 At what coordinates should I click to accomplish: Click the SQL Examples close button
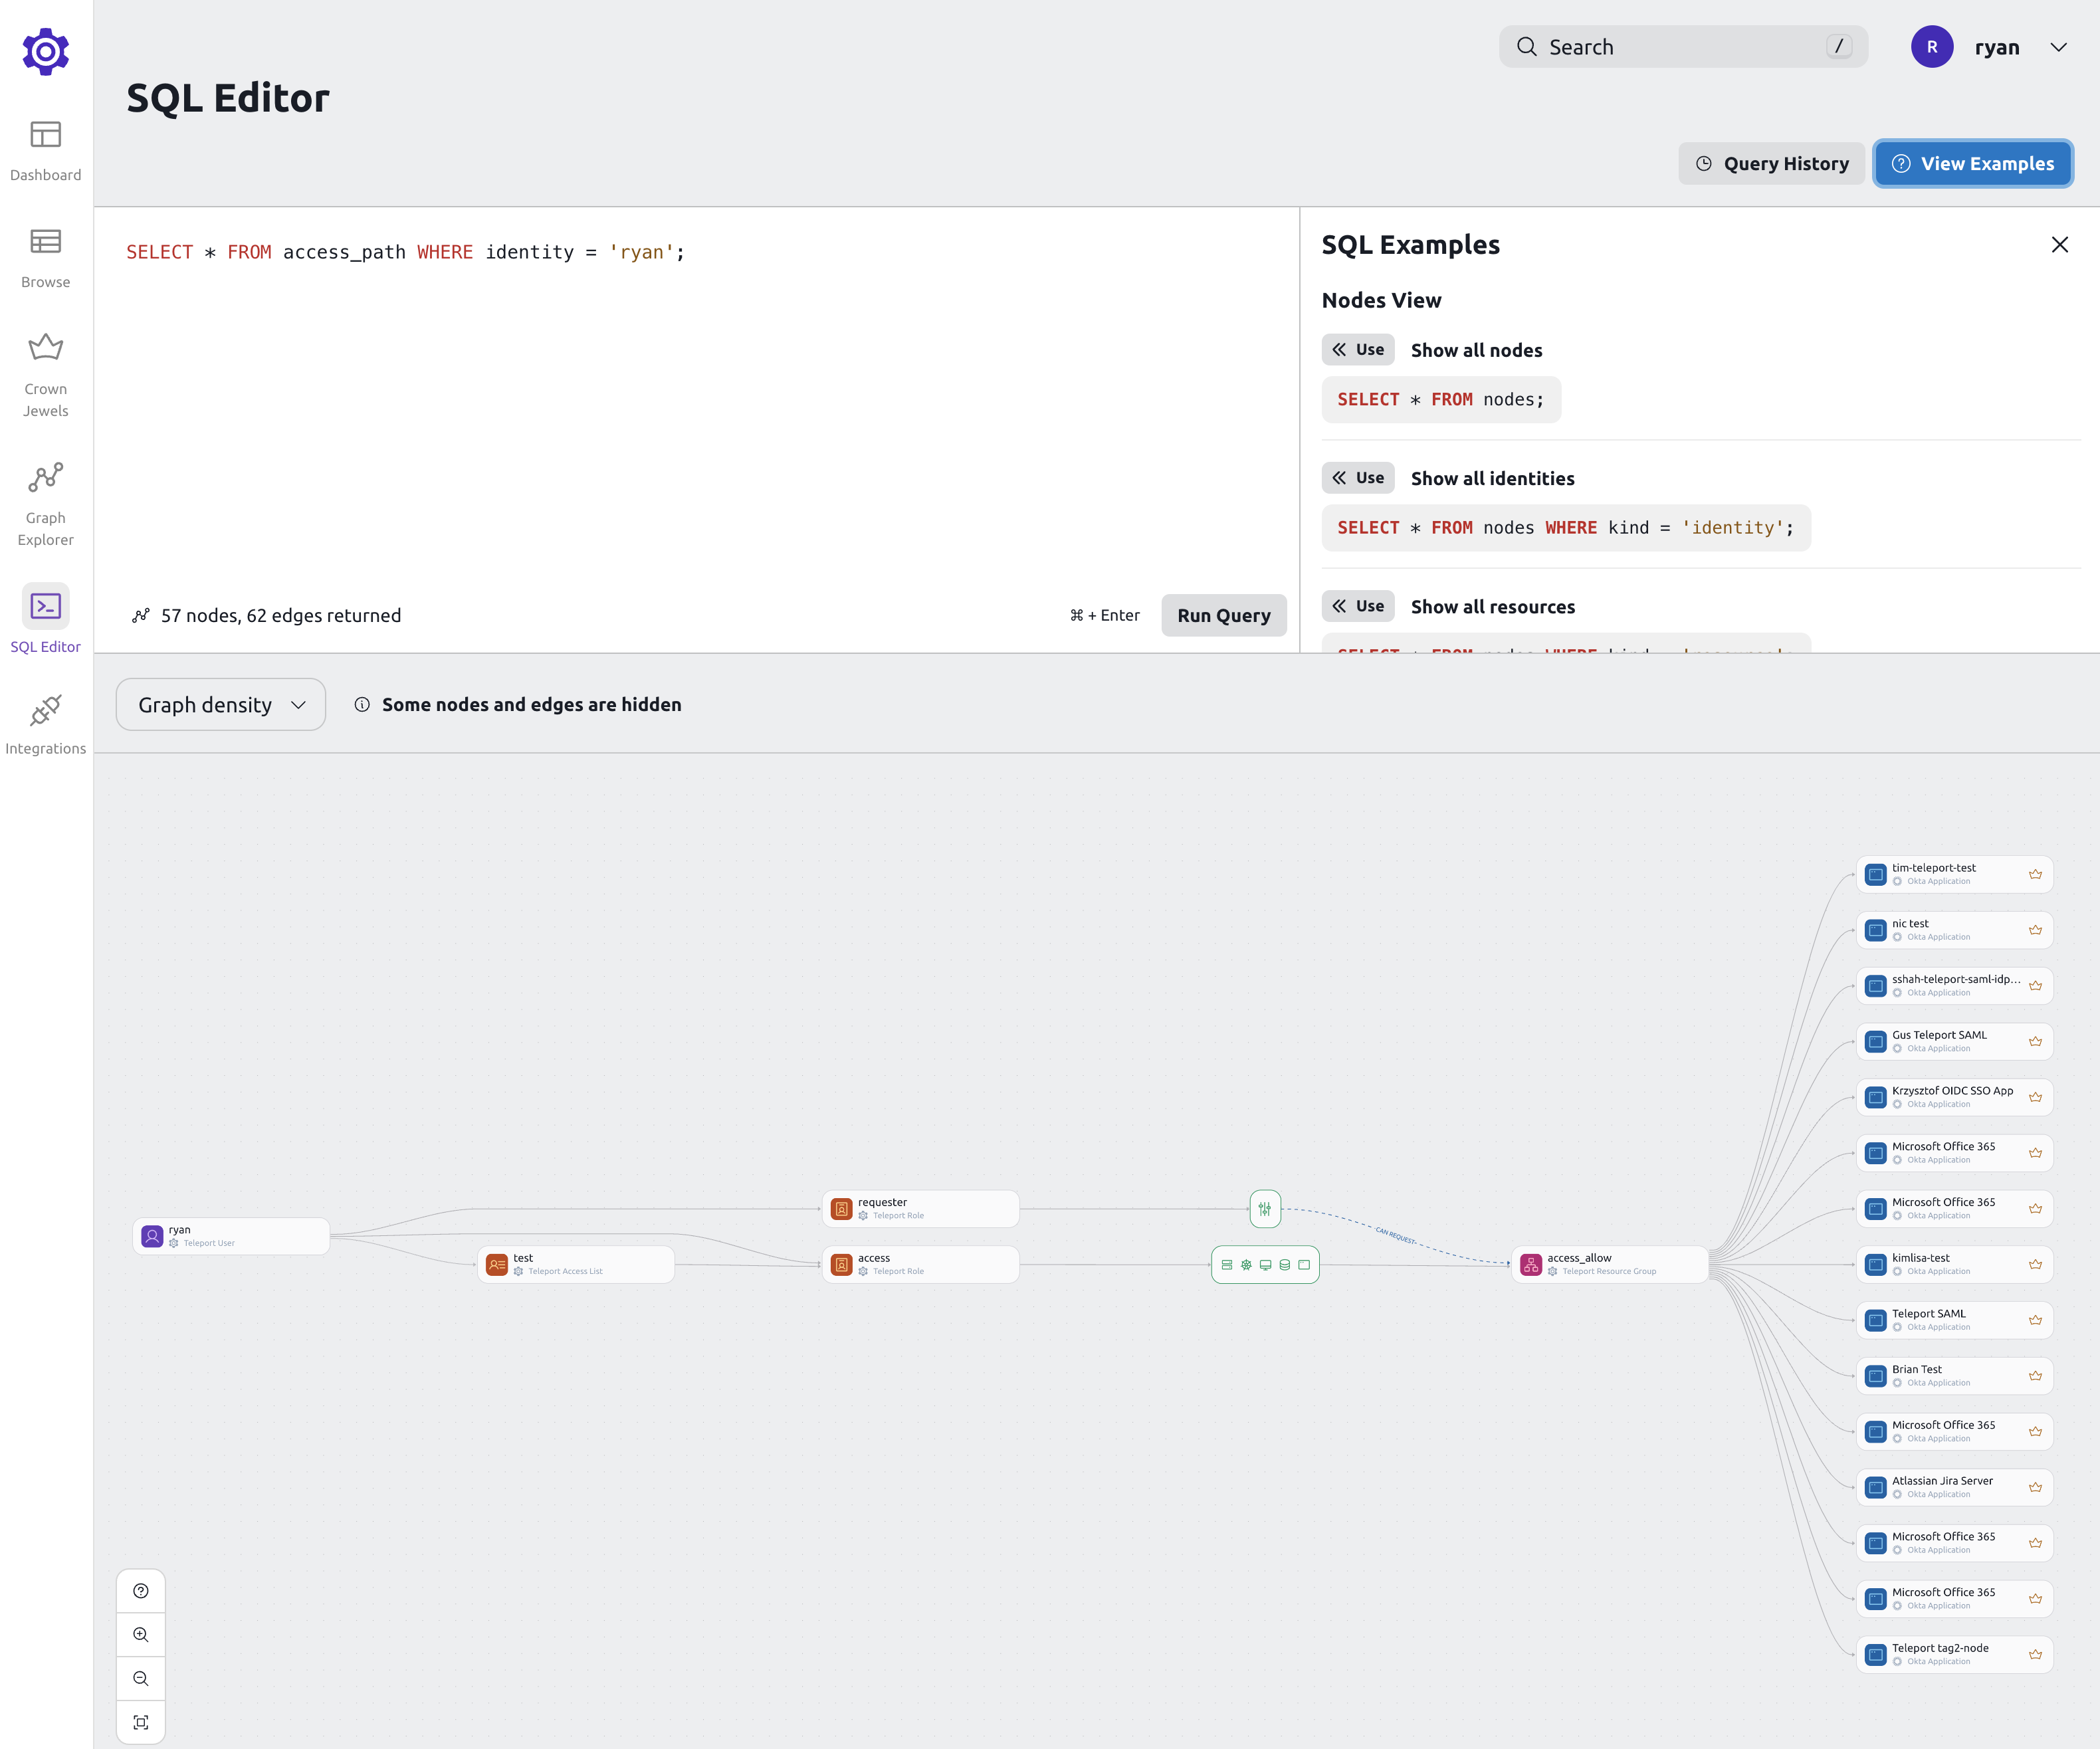click(x=2060, y=244)
